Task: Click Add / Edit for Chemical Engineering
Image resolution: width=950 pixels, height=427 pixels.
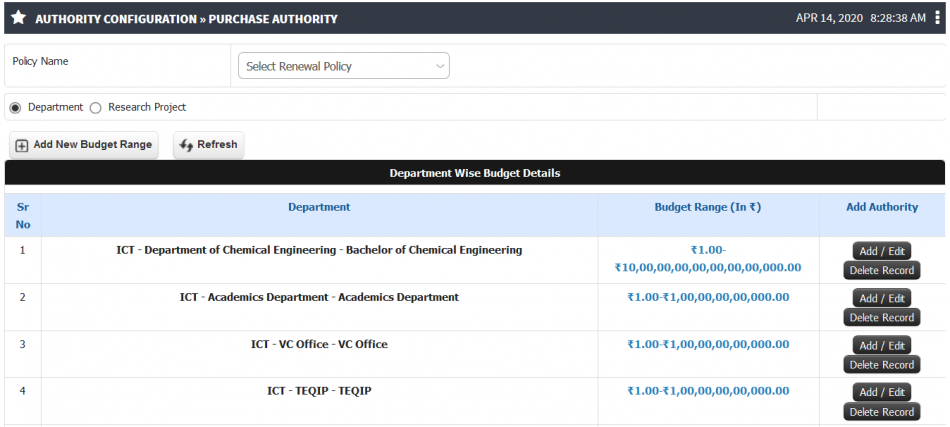Action: pyautogui.click(x=882, y=251)
